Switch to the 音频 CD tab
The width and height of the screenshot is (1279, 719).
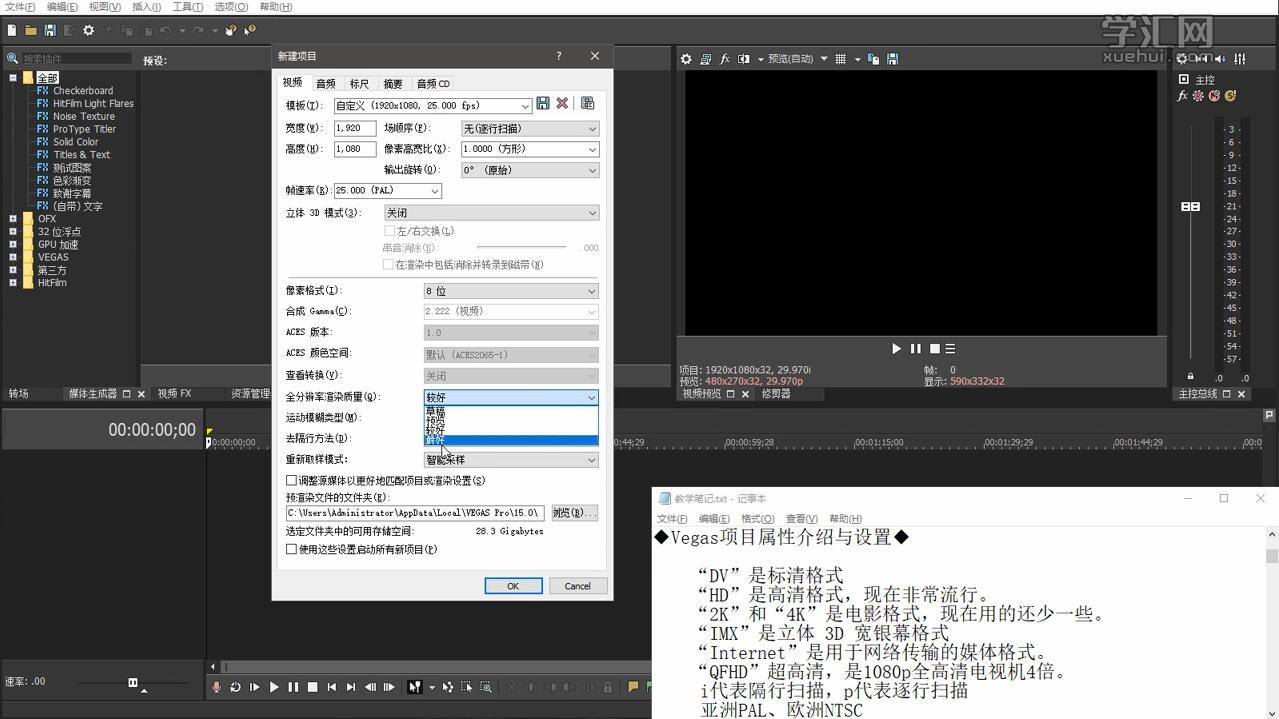coord(433,83)
